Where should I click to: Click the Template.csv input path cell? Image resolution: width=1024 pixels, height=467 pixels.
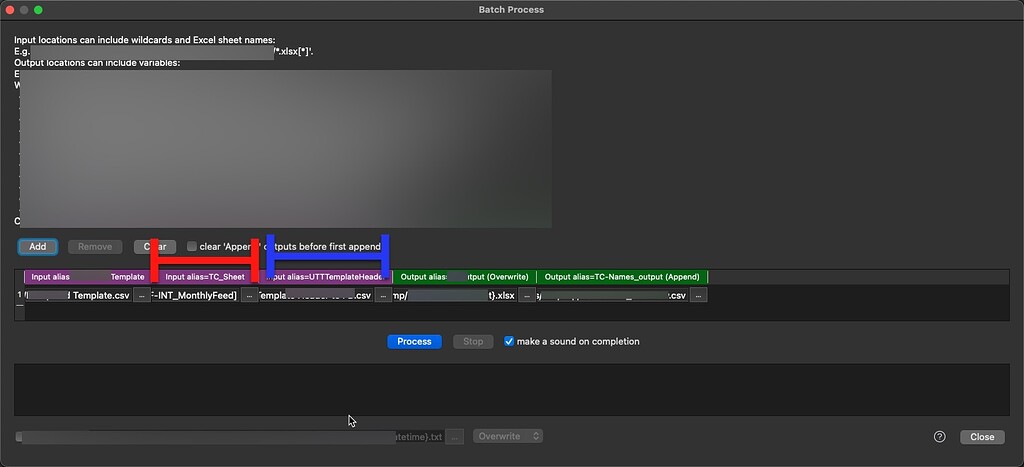point(78,295)
